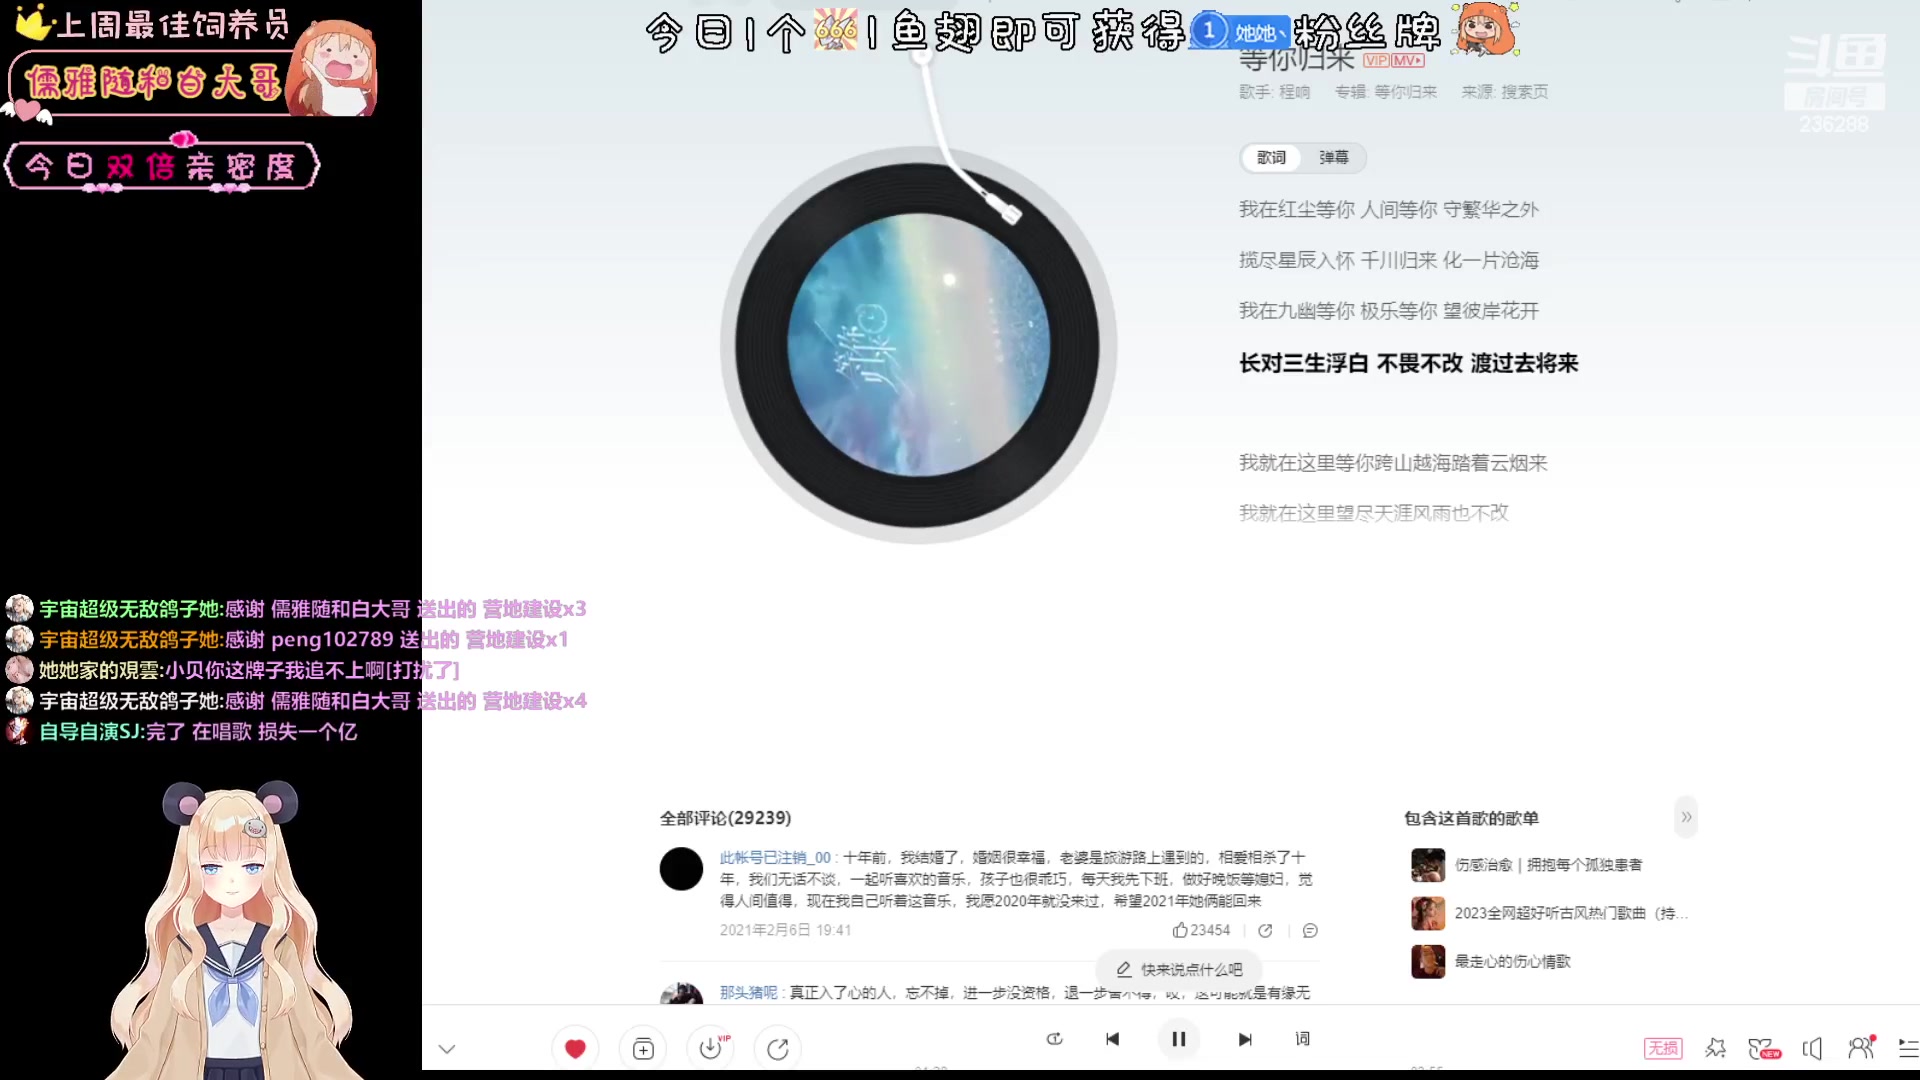Click the VIP badge next to song title
The height and width of the screenshot is (1080, 1920).
[1377, 61]
